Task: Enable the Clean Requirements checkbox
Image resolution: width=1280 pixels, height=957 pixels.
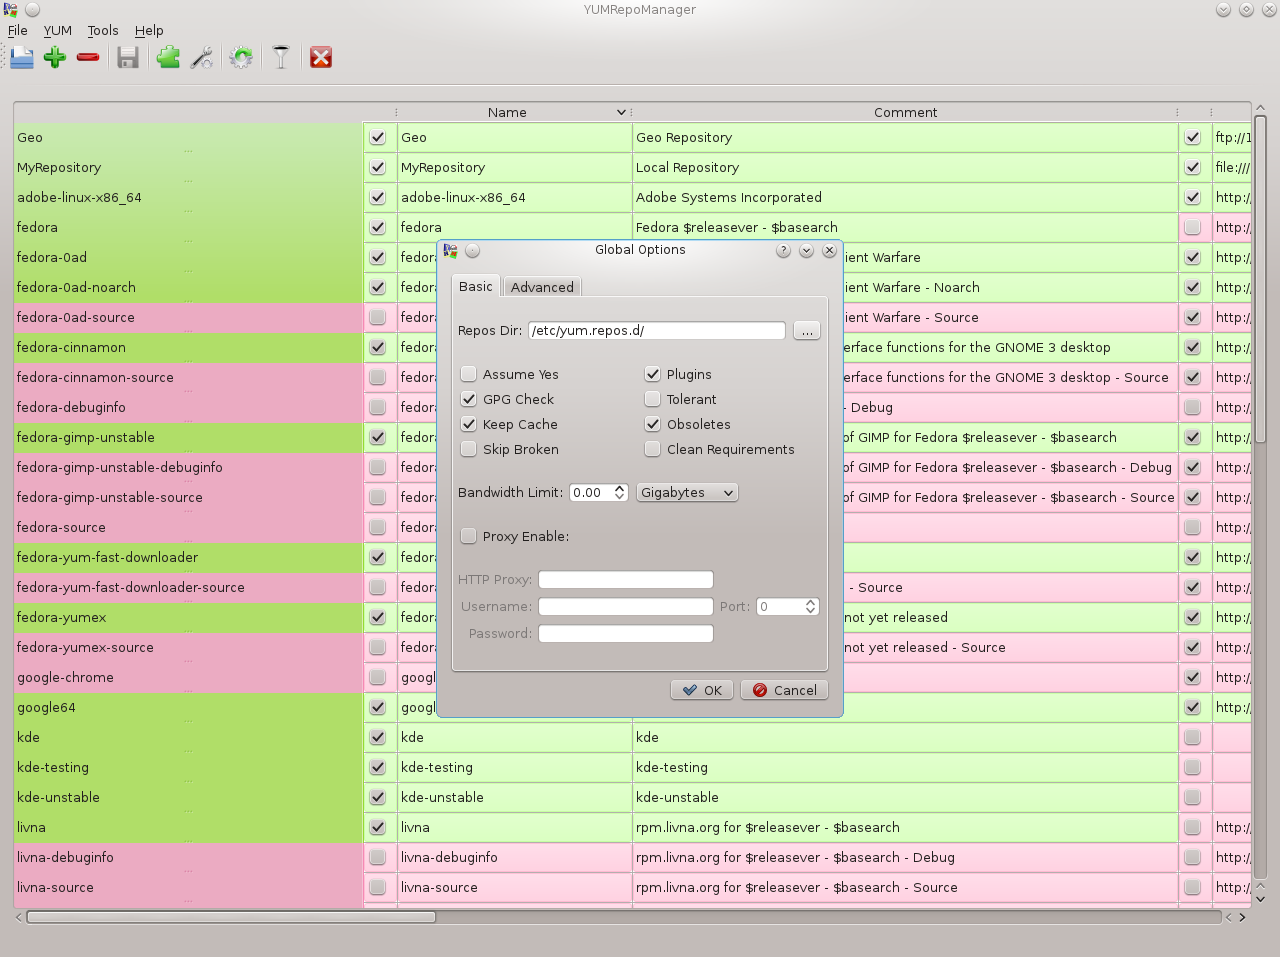Action: point(652,449)
